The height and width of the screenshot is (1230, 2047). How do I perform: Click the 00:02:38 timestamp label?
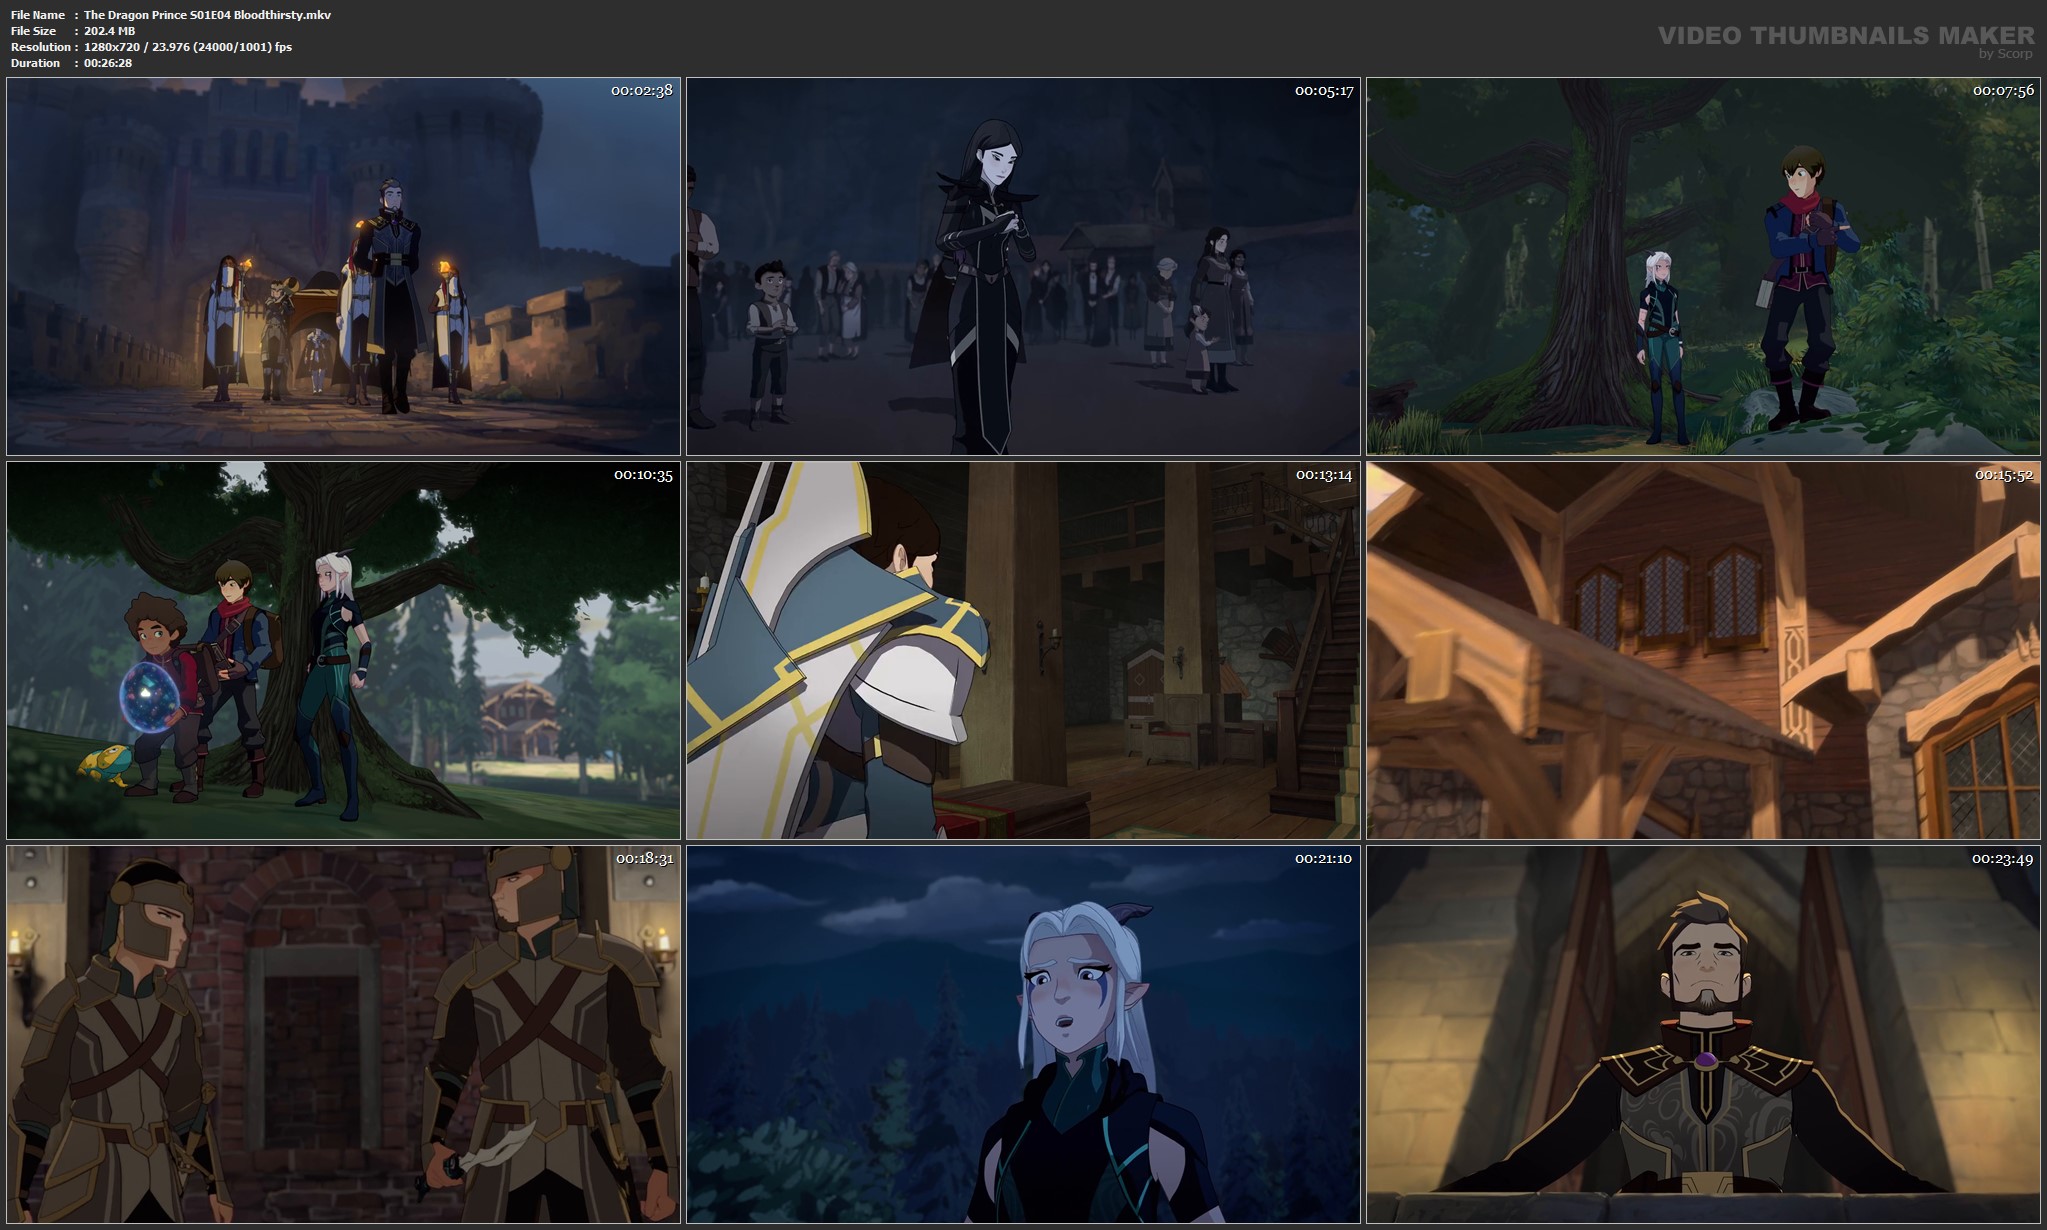(x=641, y=91)
